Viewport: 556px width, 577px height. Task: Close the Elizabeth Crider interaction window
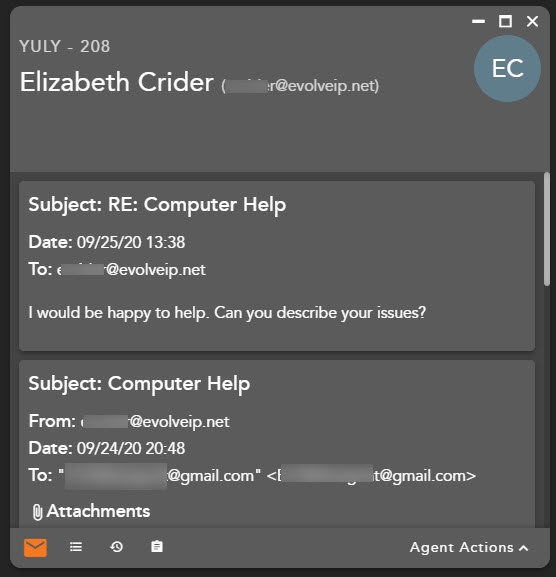(x=532, y=21)
